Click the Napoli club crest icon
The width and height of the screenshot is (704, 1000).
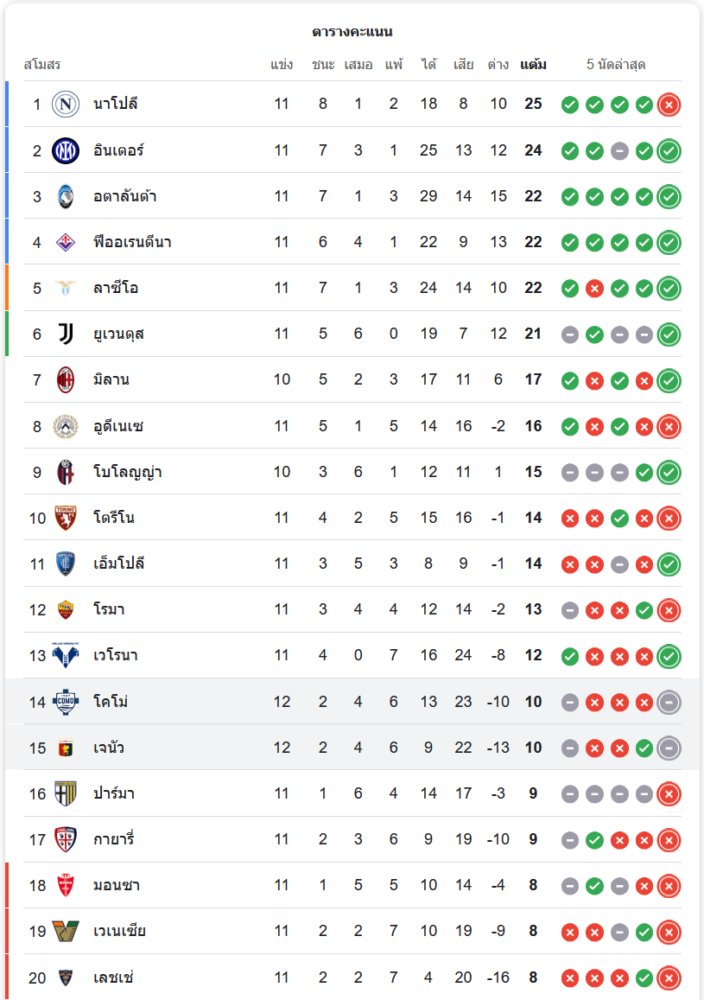point(65,104)
